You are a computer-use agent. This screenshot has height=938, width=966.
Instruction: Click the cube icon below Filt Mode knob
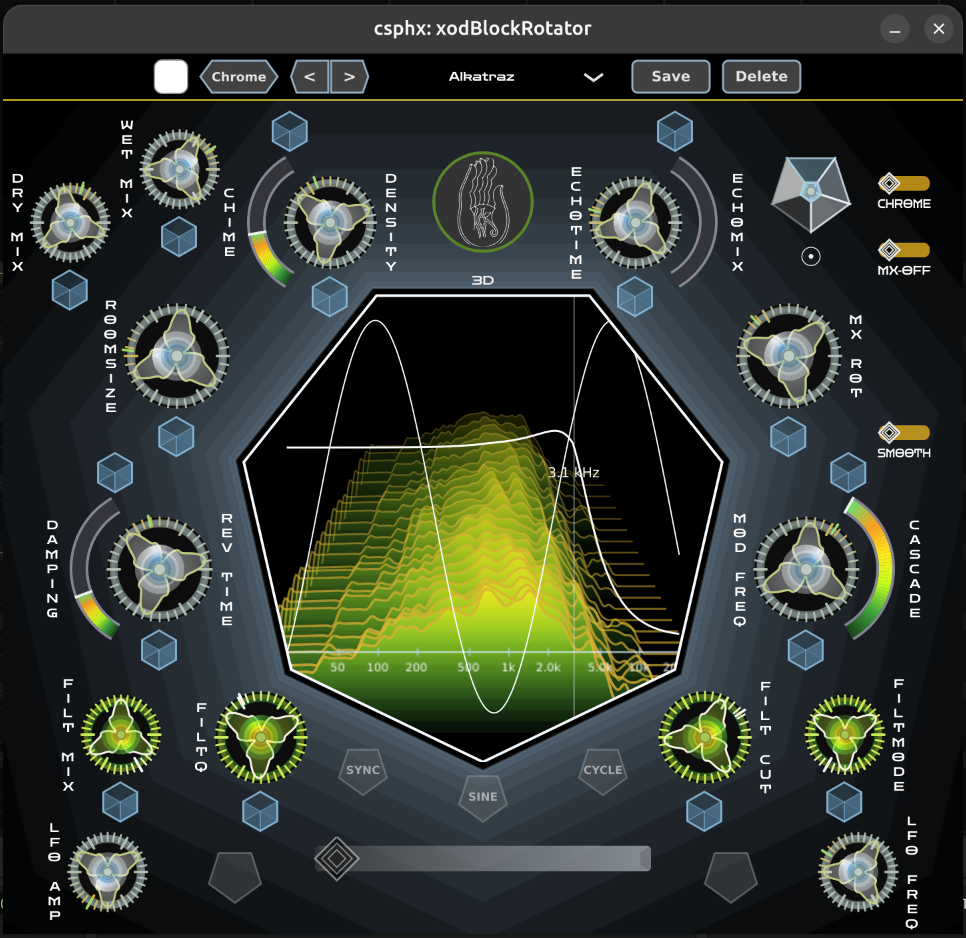(844, 803)
